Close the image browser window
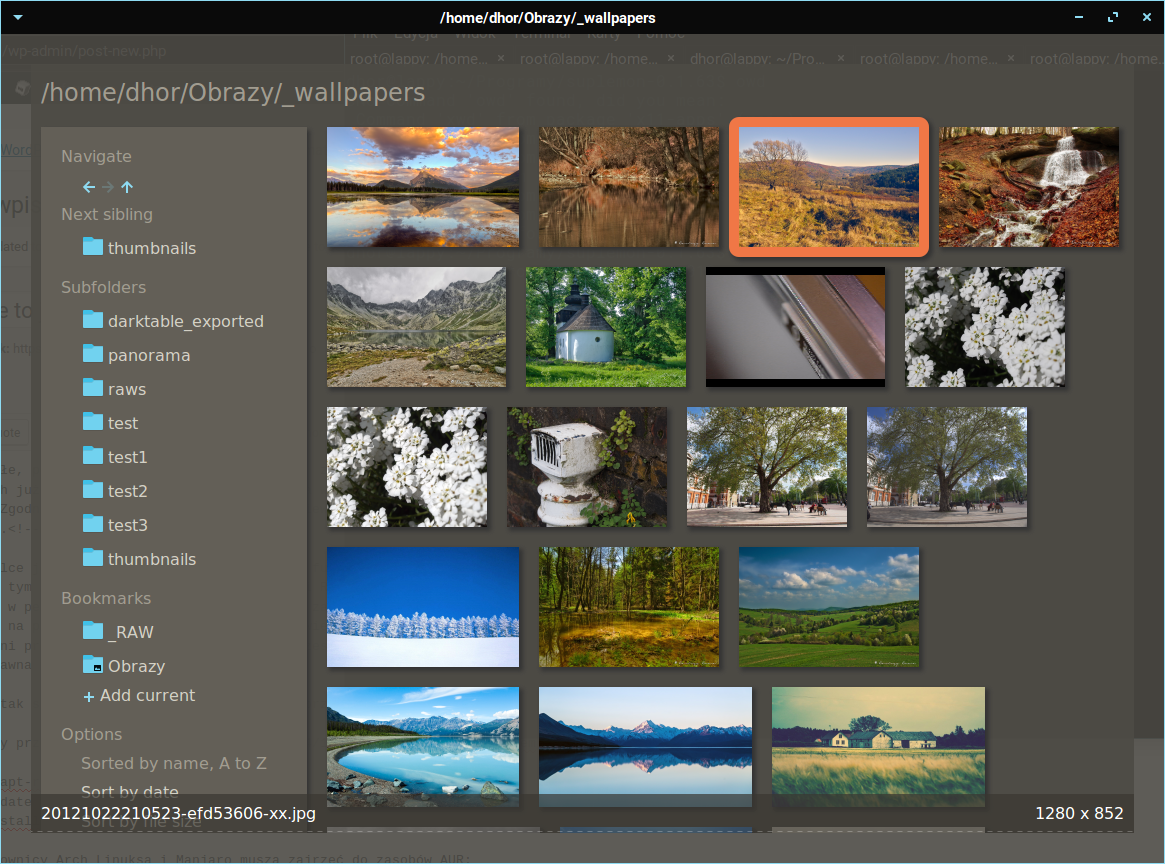1165x864 pixels. point(1146,17)
